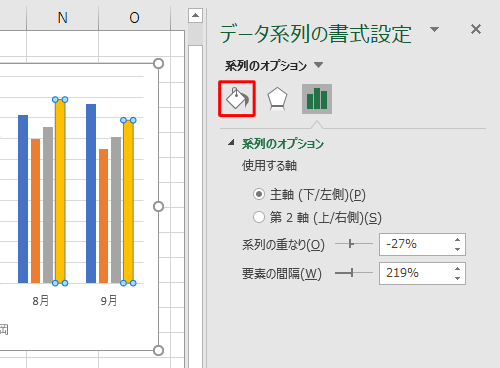
Task: Click the 系列のオプション section heading
Action: pyautogui.click(x=283, y=144)
